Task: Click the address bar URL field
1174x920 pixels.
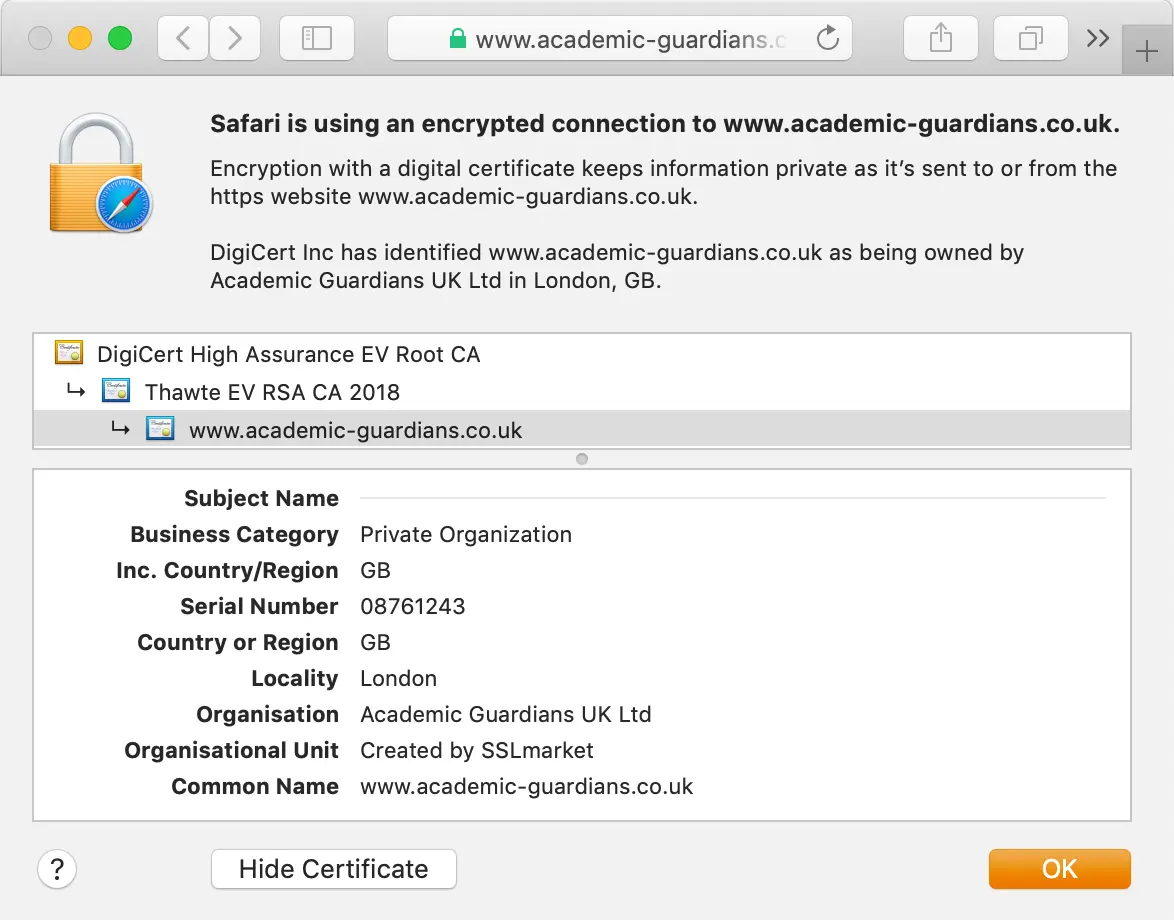Action: (620, 38)
